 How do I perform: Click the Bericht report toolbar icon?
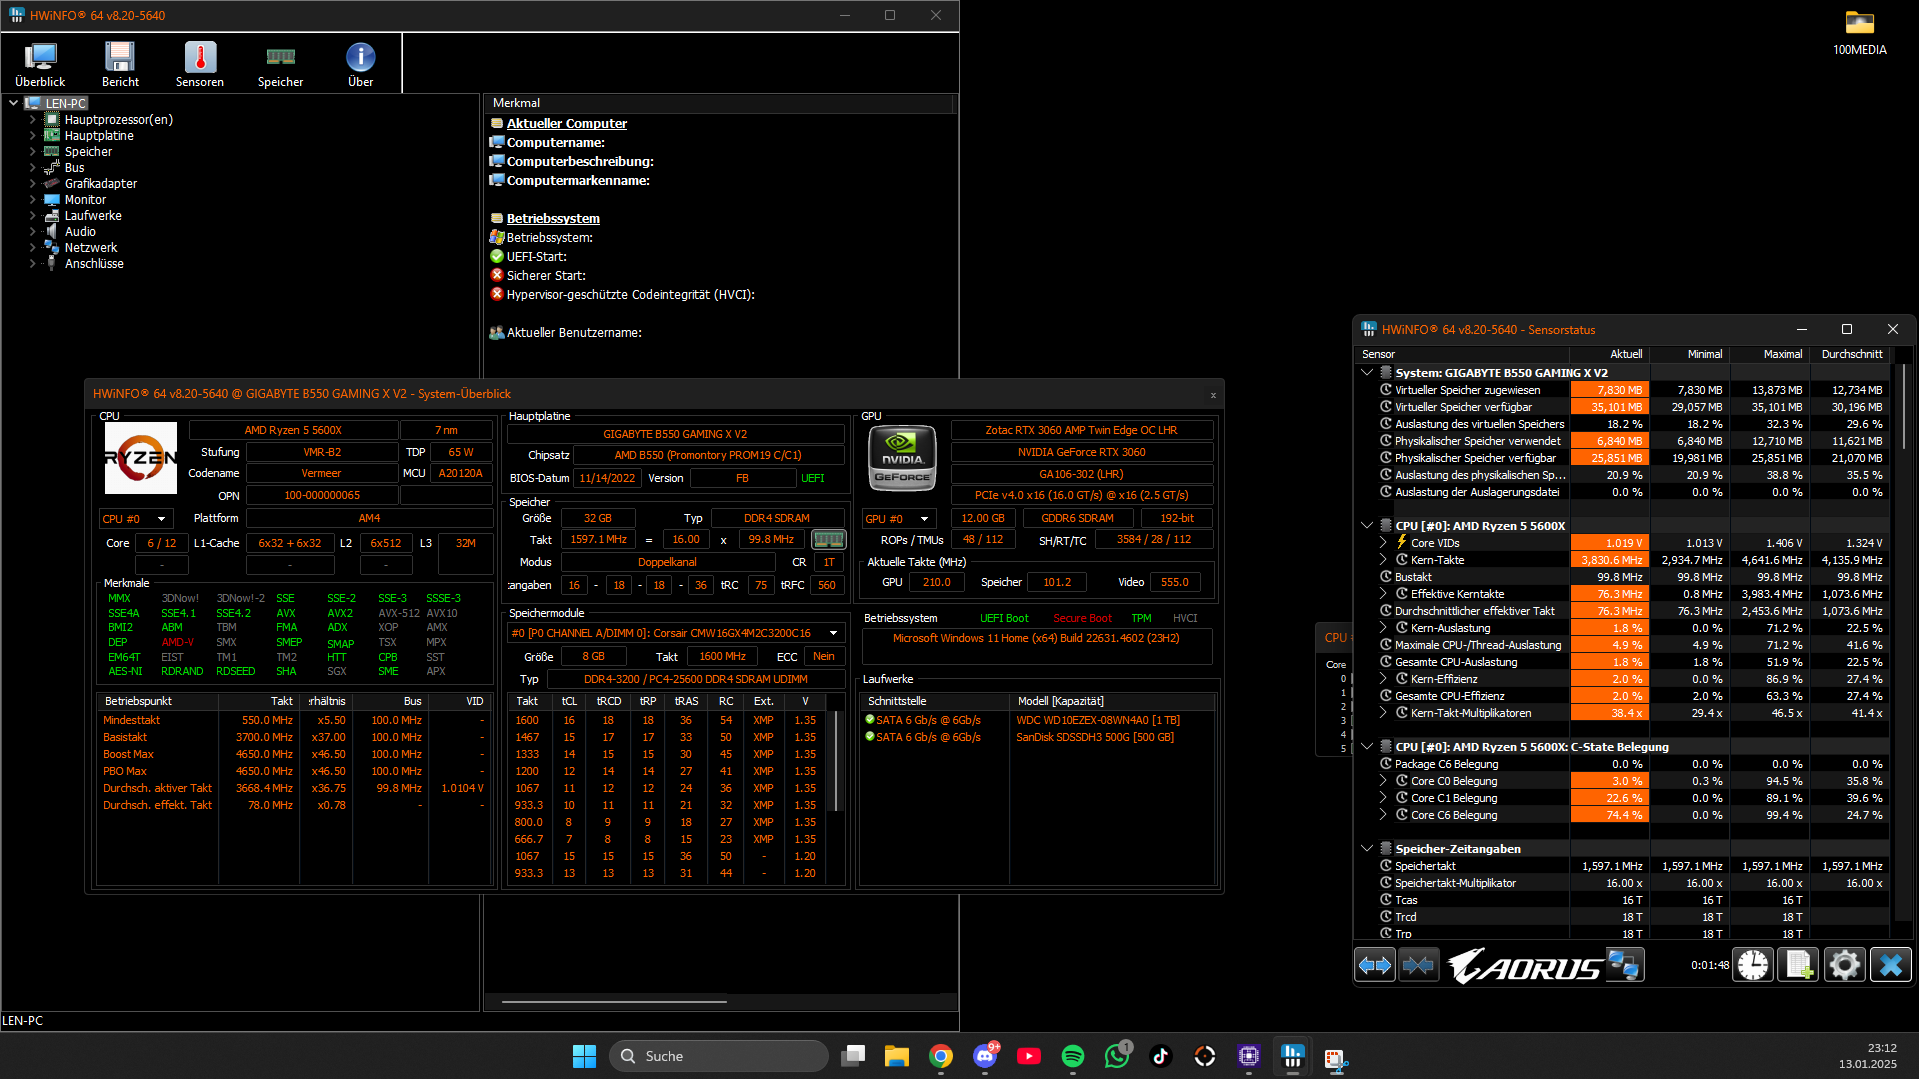(x=120, y=64)
